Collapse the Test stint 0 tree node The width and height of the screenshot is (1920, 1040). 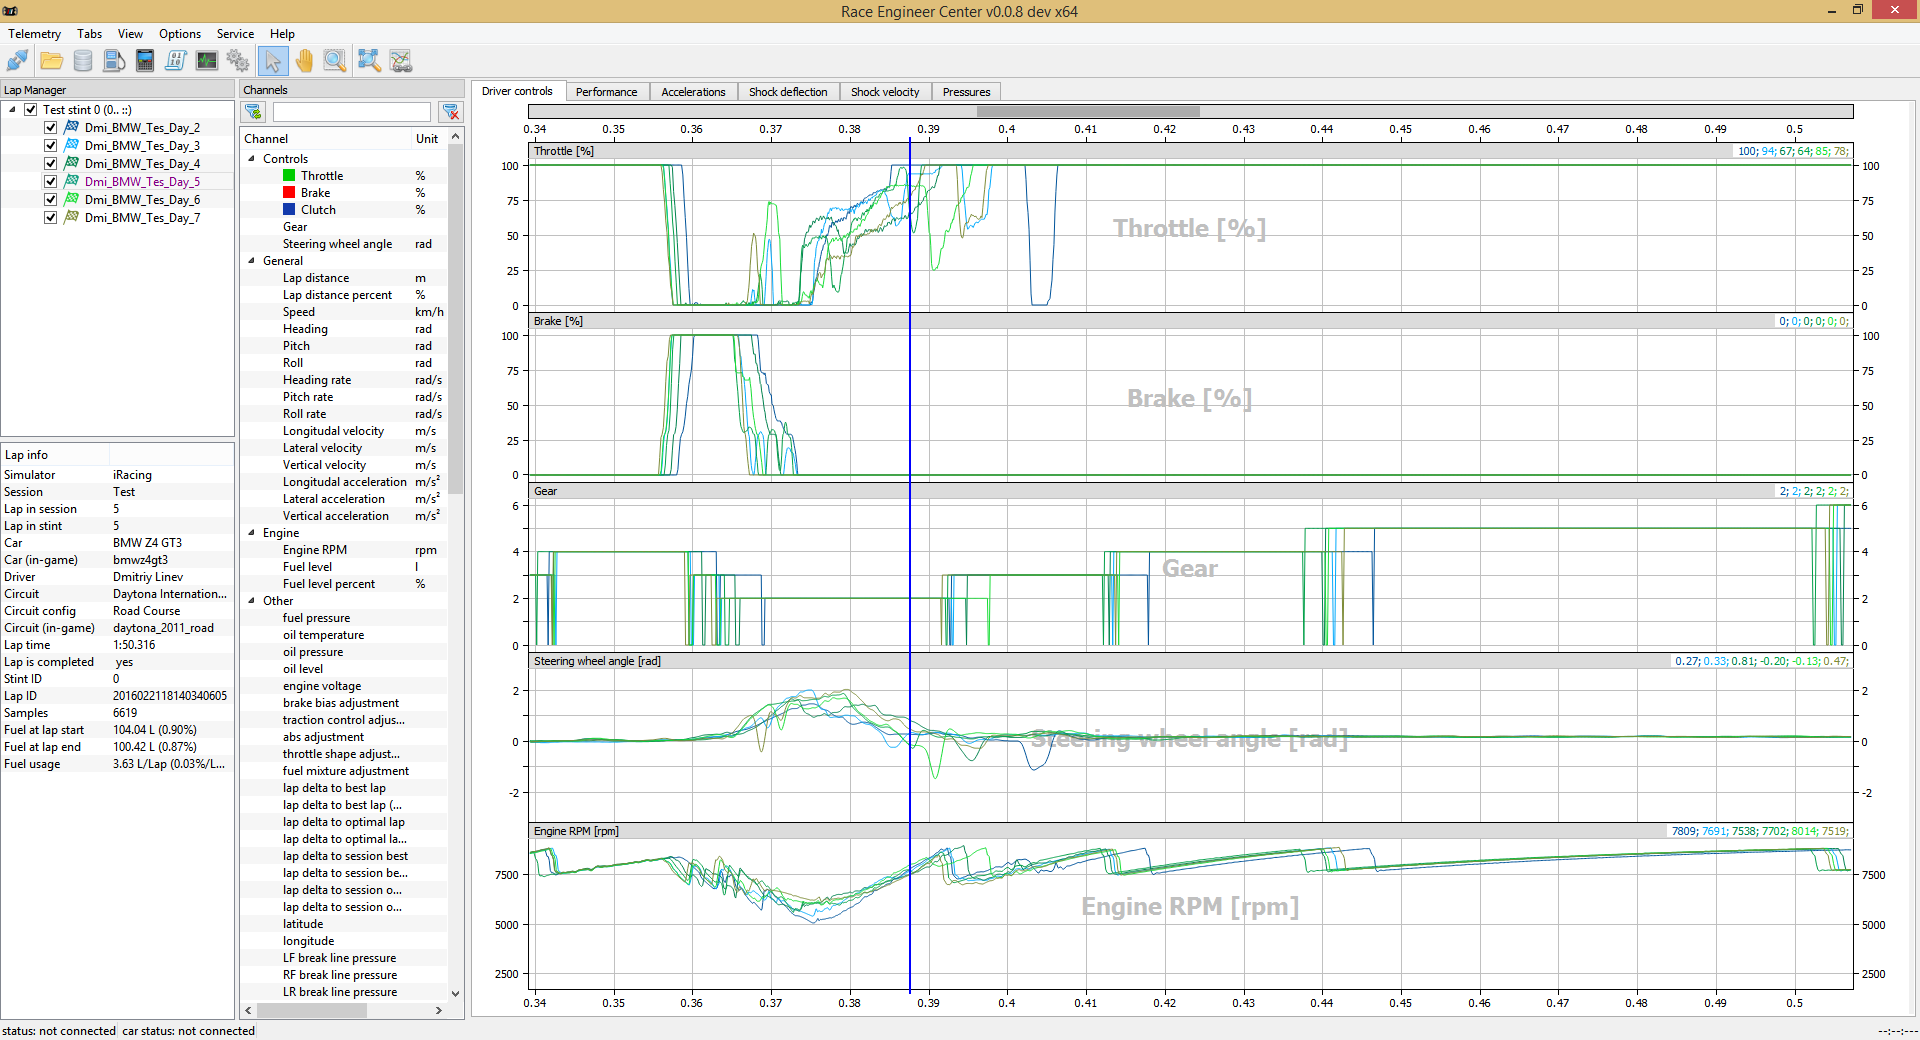pyautogui.click(x=13, y=110)
